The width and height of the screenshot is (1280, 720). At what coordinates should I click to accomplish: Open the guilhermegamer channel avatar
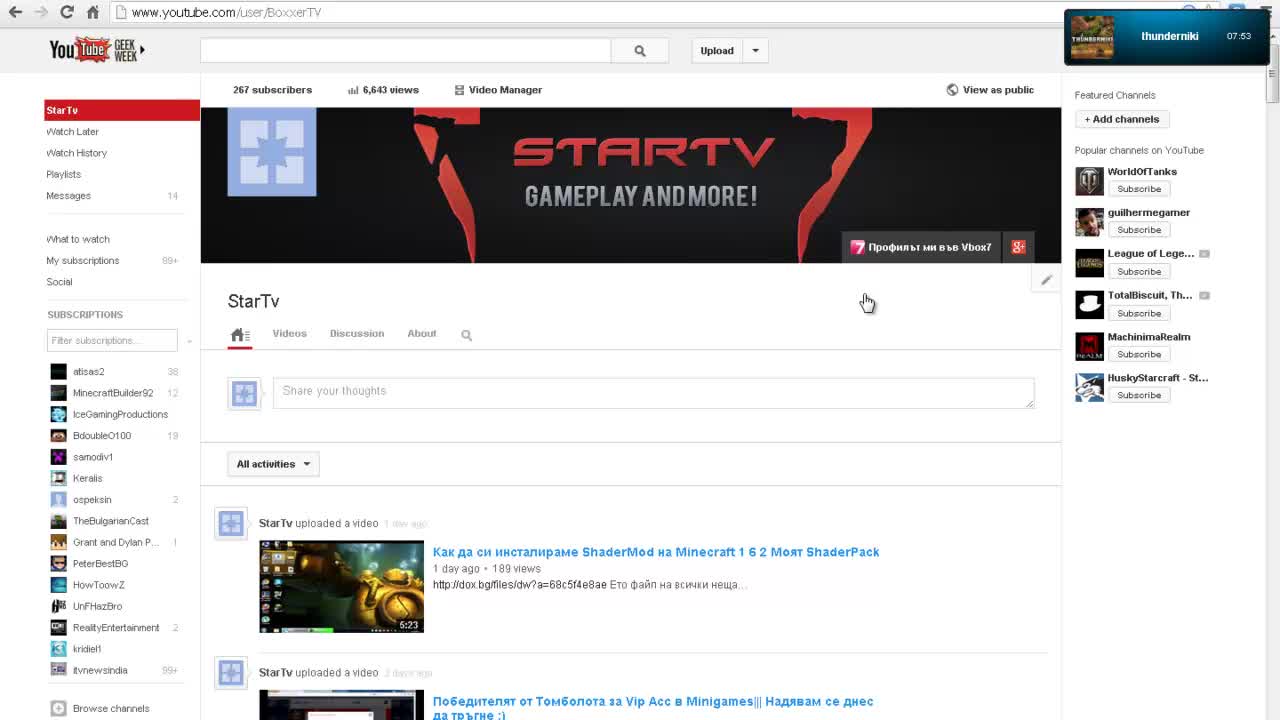(x=1089, y=222)
